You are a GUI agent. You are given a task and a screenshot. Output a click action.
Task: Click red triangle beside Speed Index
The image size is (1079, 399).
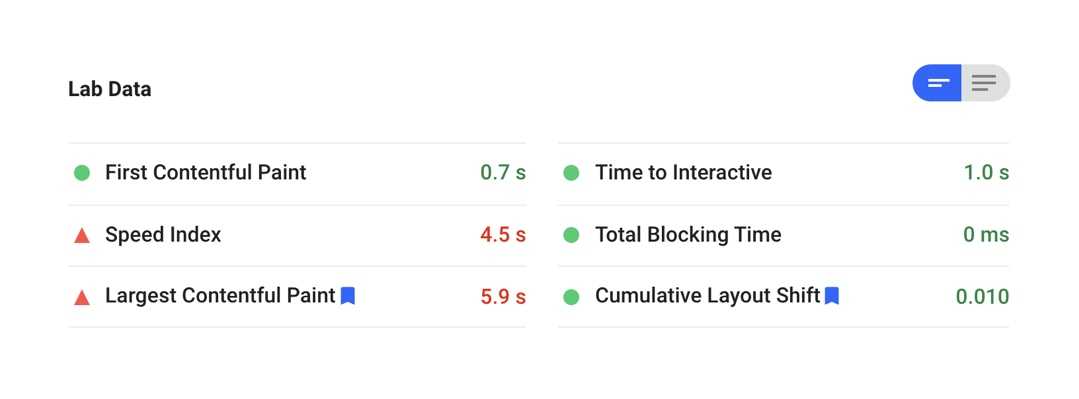point(82,235)
